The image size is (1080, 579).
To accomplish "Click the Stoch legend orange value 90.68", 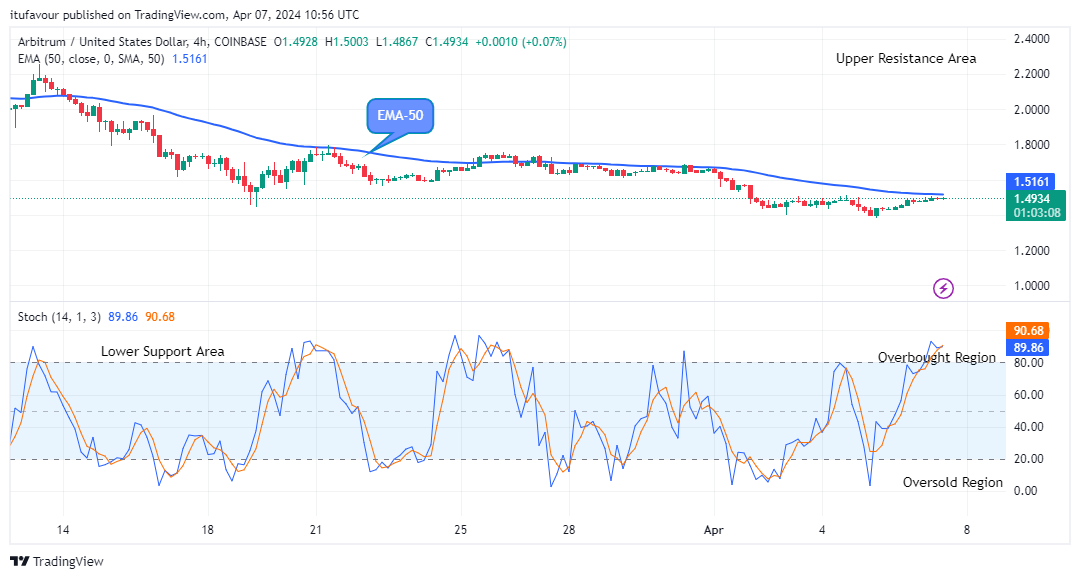I will click(x=160, y=317).
